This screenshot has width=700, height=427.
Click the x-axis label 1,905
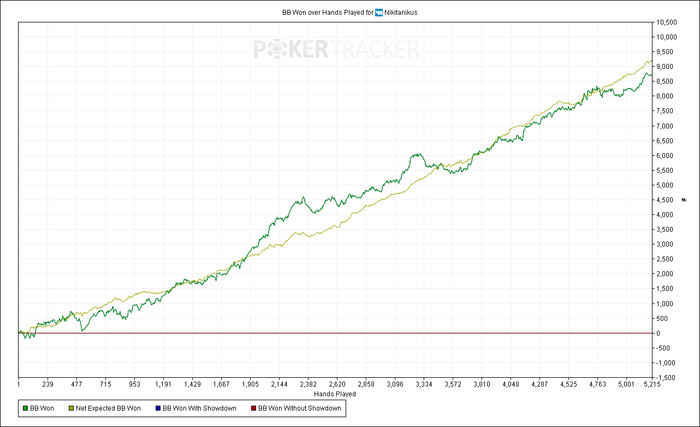tap(250, 384)
